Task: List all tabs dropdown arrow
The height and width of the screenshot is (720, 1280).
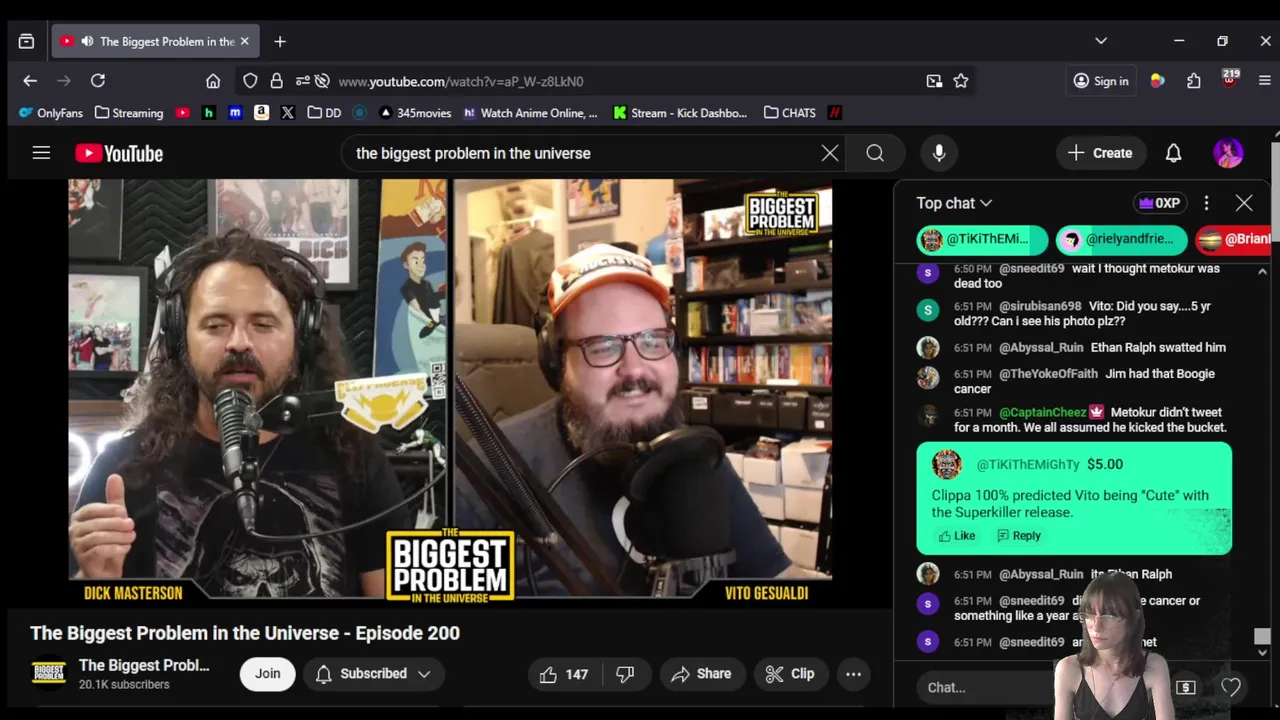Action: pyautogui.click(x=1101, y=41)
